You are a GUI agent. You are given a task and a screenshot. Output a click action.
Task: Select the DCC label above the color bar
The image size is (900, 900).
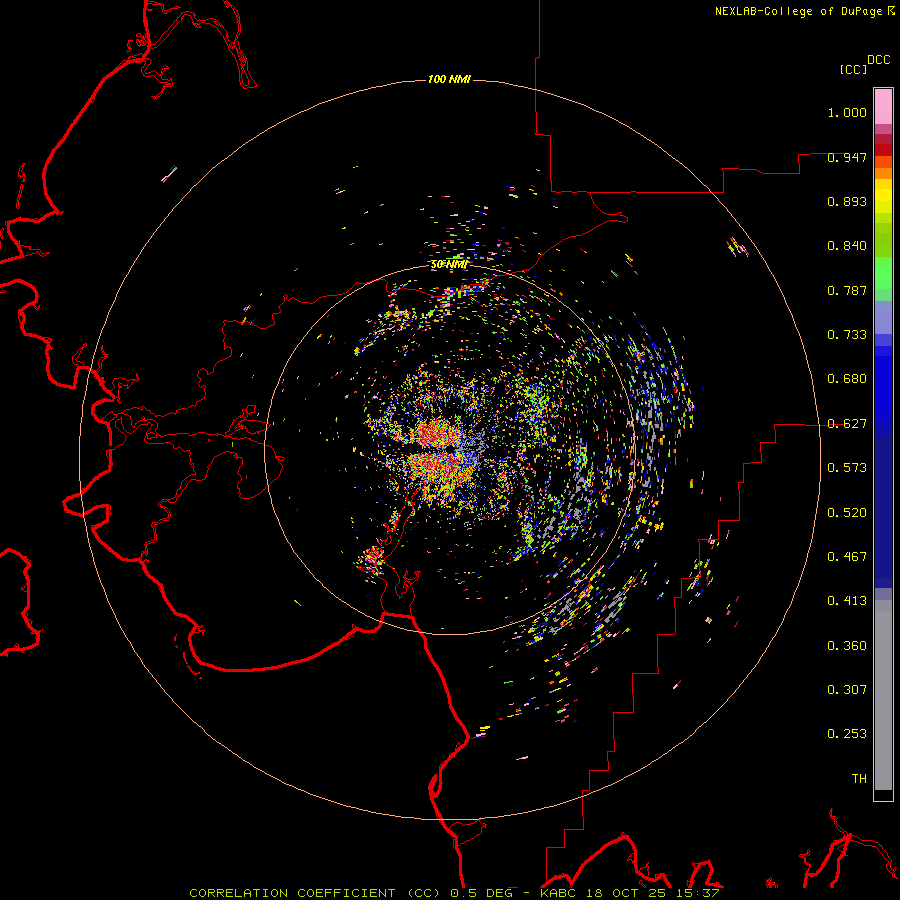tap(879, 60)
